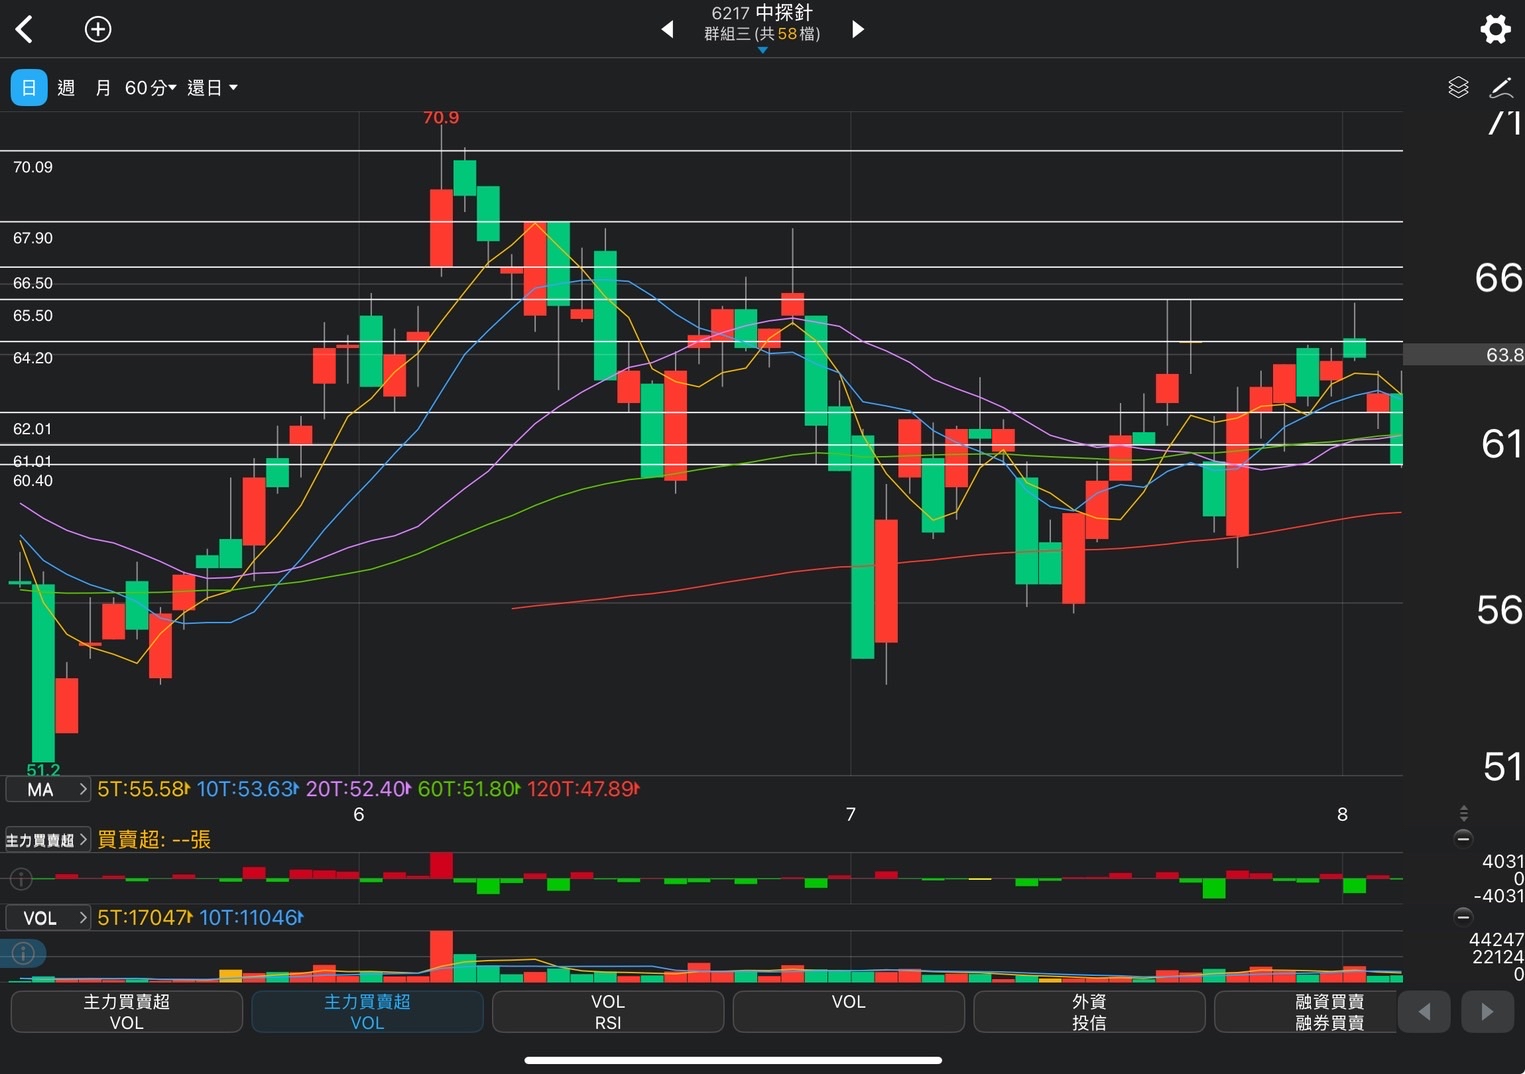Screen dimensions: 1525x1074
Task: Page indicator buttons to the left
Action: click(x=1424, y=1012)
